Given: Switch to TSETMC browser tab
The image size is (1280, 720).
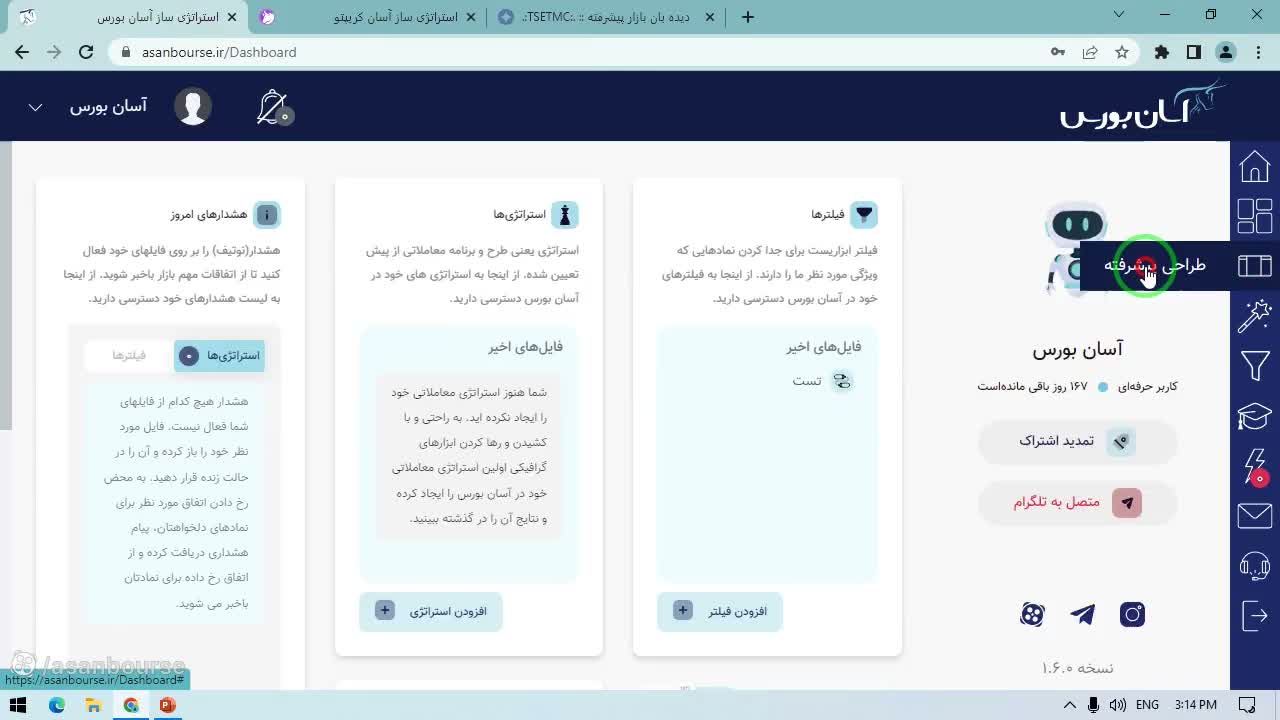Looking at the screenshot, I should pos(607,17).
